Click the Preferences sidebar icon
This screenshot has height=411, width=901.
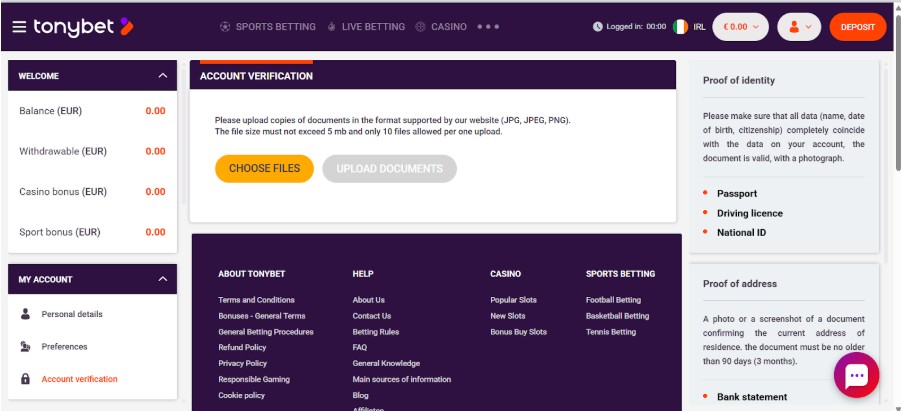25,347
